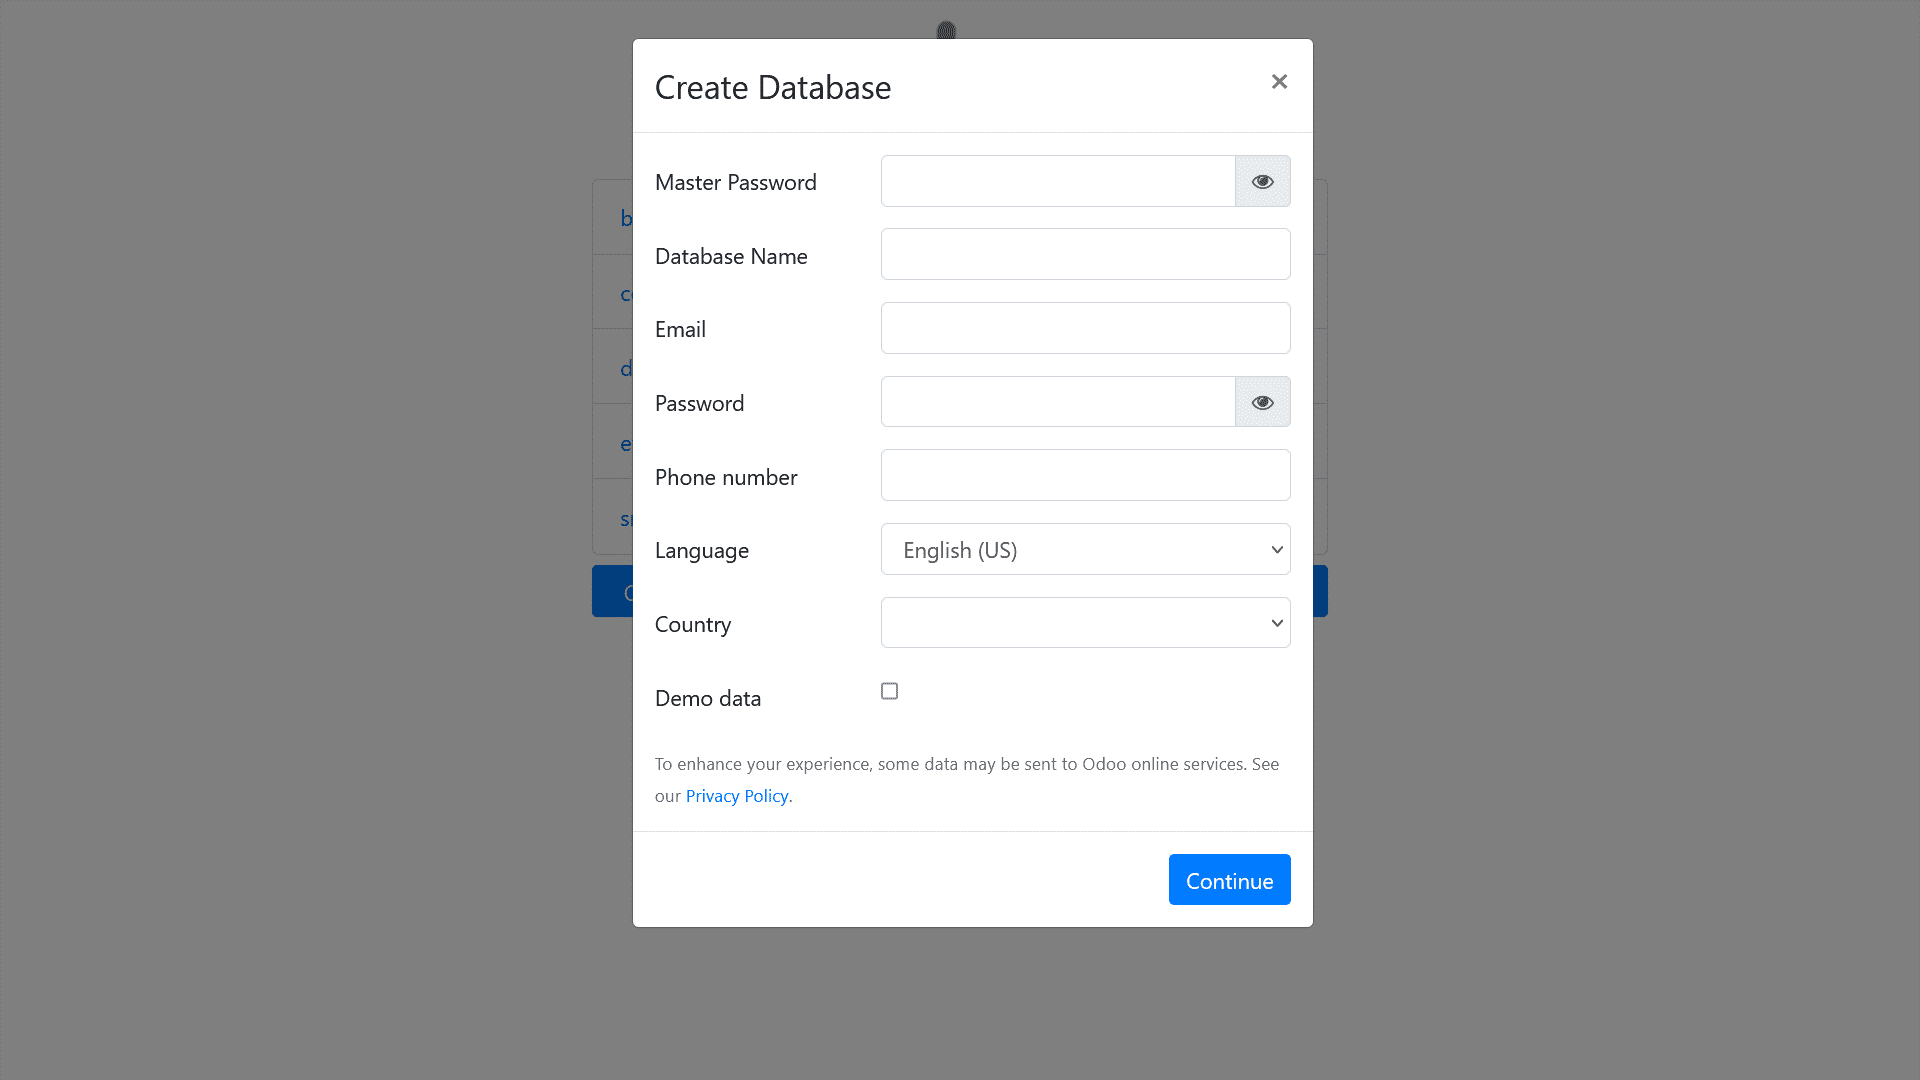
Task: Click the Continue button
Action: (x=1229, y=880)
